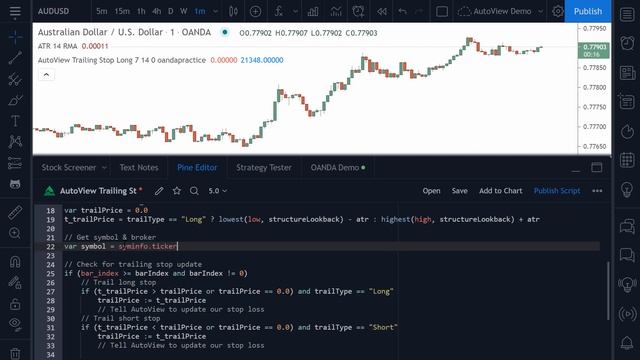Select the brush drawing tool
Screen dimensions: 640x360
(15, 100)
